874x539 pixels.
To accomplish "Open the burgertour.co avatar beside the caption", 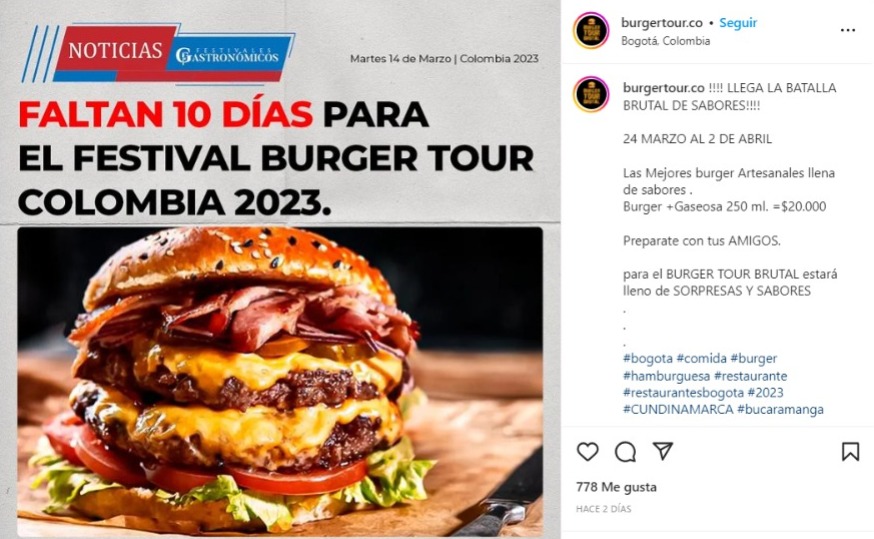I will [x=591, y=94].
